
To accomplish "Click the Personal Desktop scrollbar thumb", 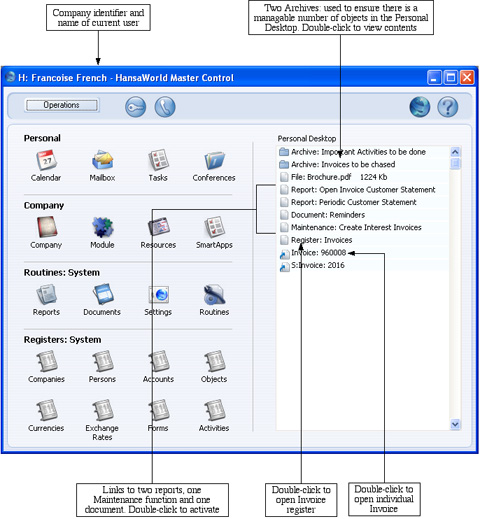I will click(455, 163).
